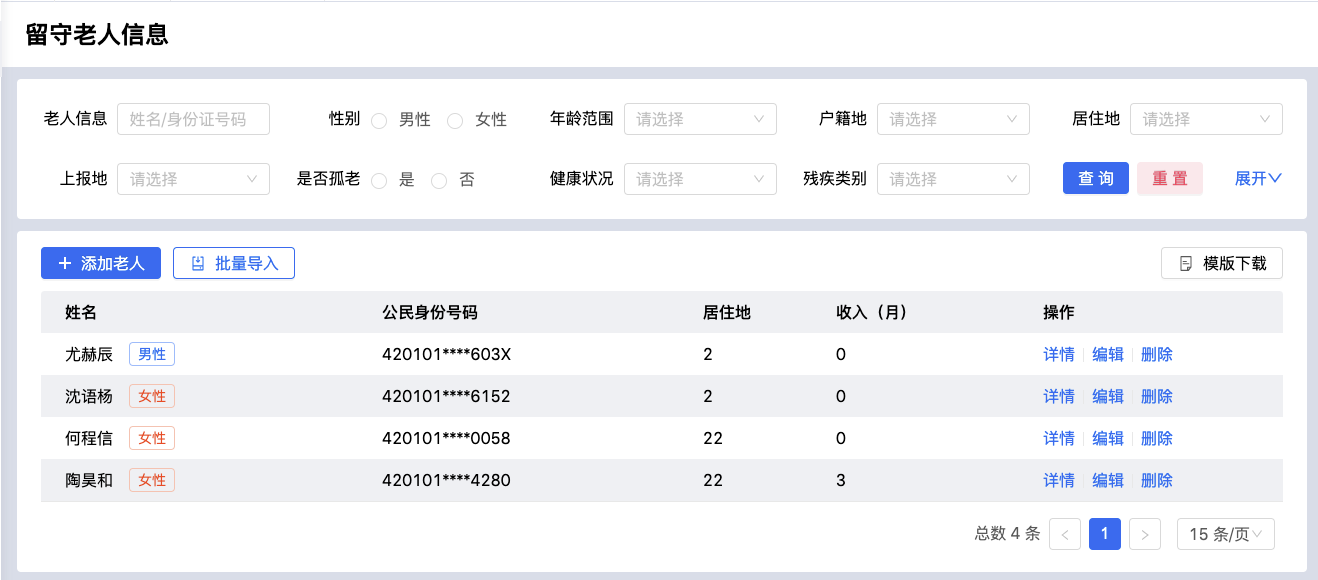Image resolution: width=1318 pixels, height=580 pixels.
Task: Go to previous page arrow
Action: pyautogui.click(x=1065, y=534)
